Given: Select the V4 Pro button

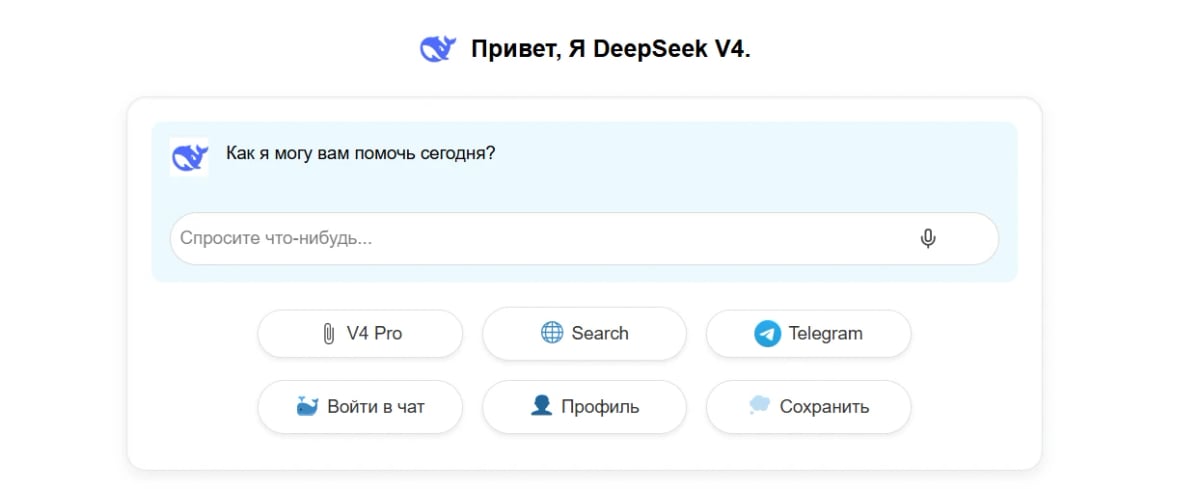Looking at the screenshot, I should pos(360,334).
